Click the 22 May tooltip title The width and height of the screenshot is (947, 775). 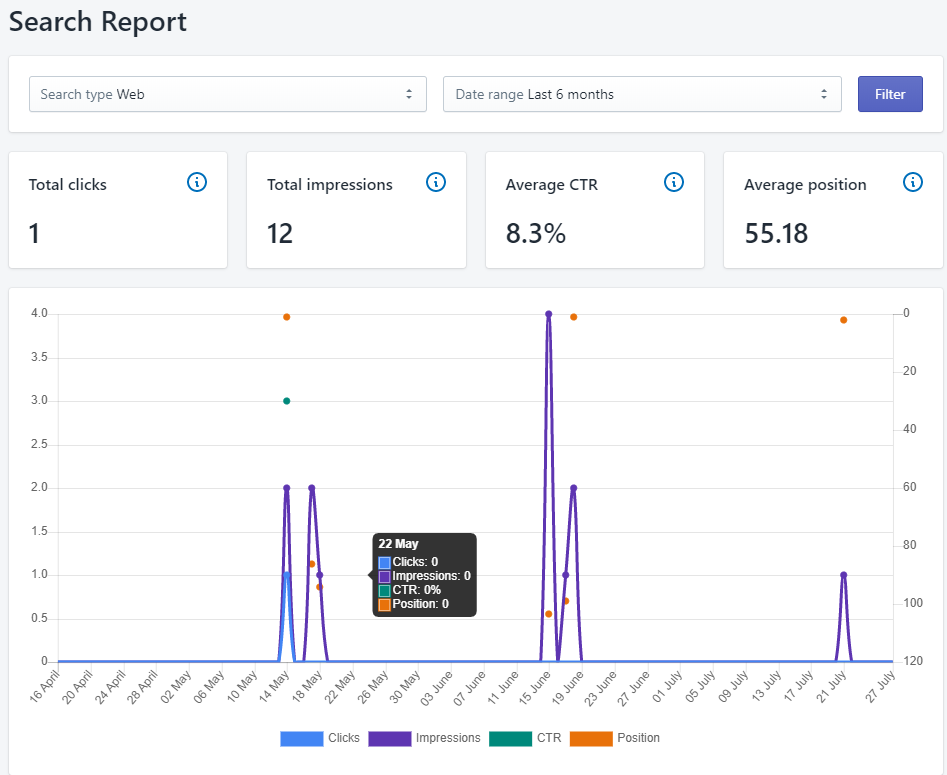(399, 544)
